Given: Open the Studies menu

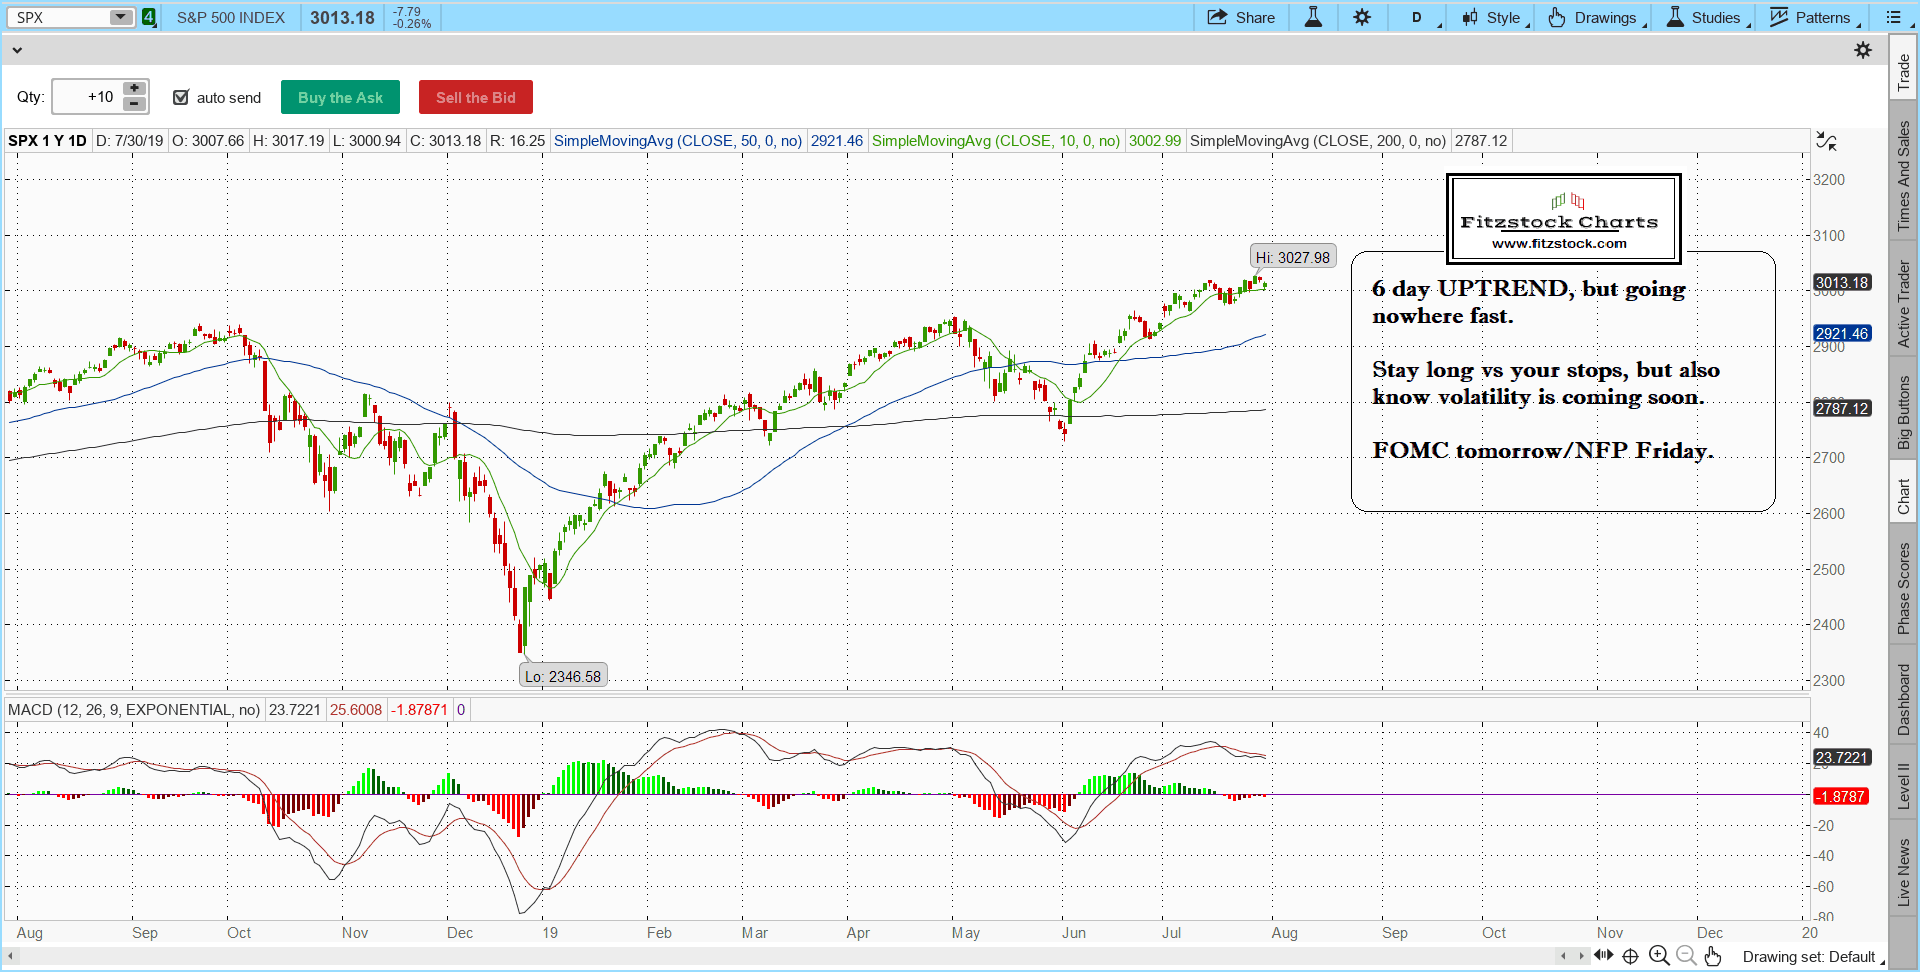Looking at the screenshot, I should pos(1708,17).
